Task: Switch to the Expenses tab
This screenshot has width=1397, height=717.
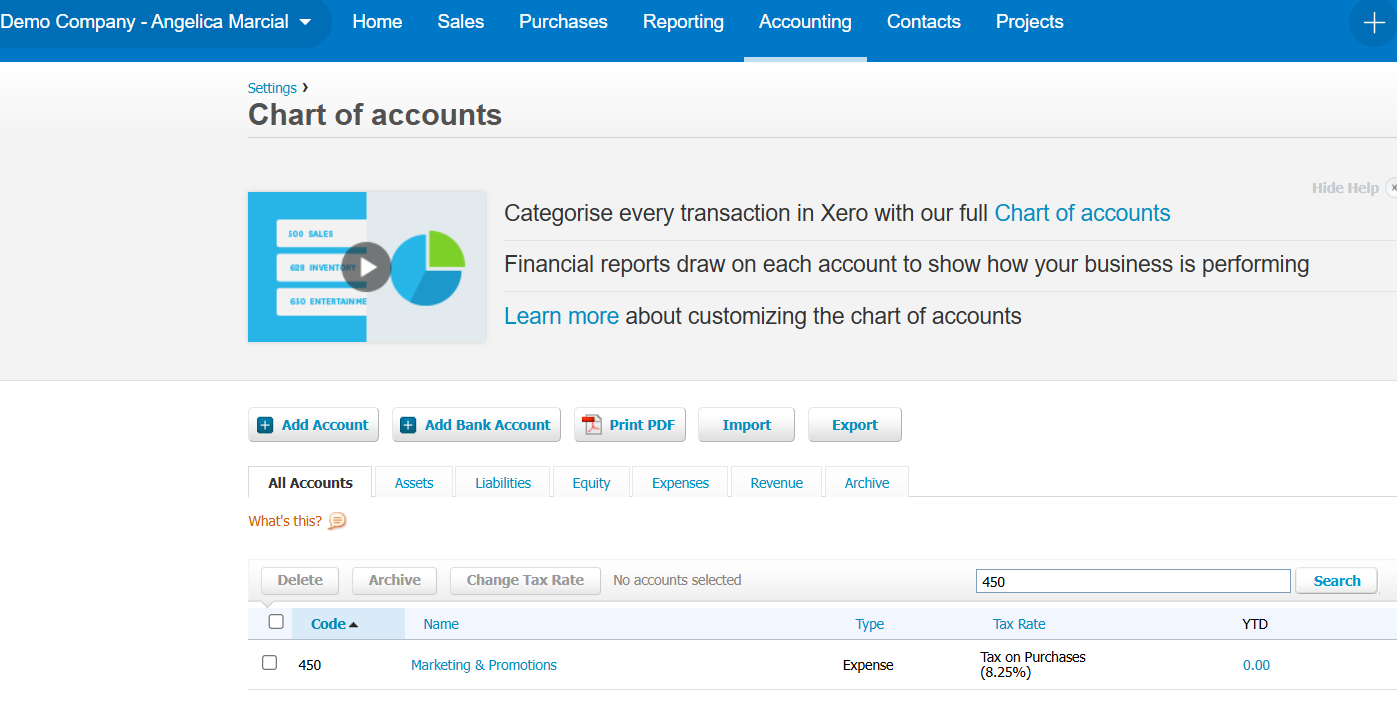Action: (680, 482)
